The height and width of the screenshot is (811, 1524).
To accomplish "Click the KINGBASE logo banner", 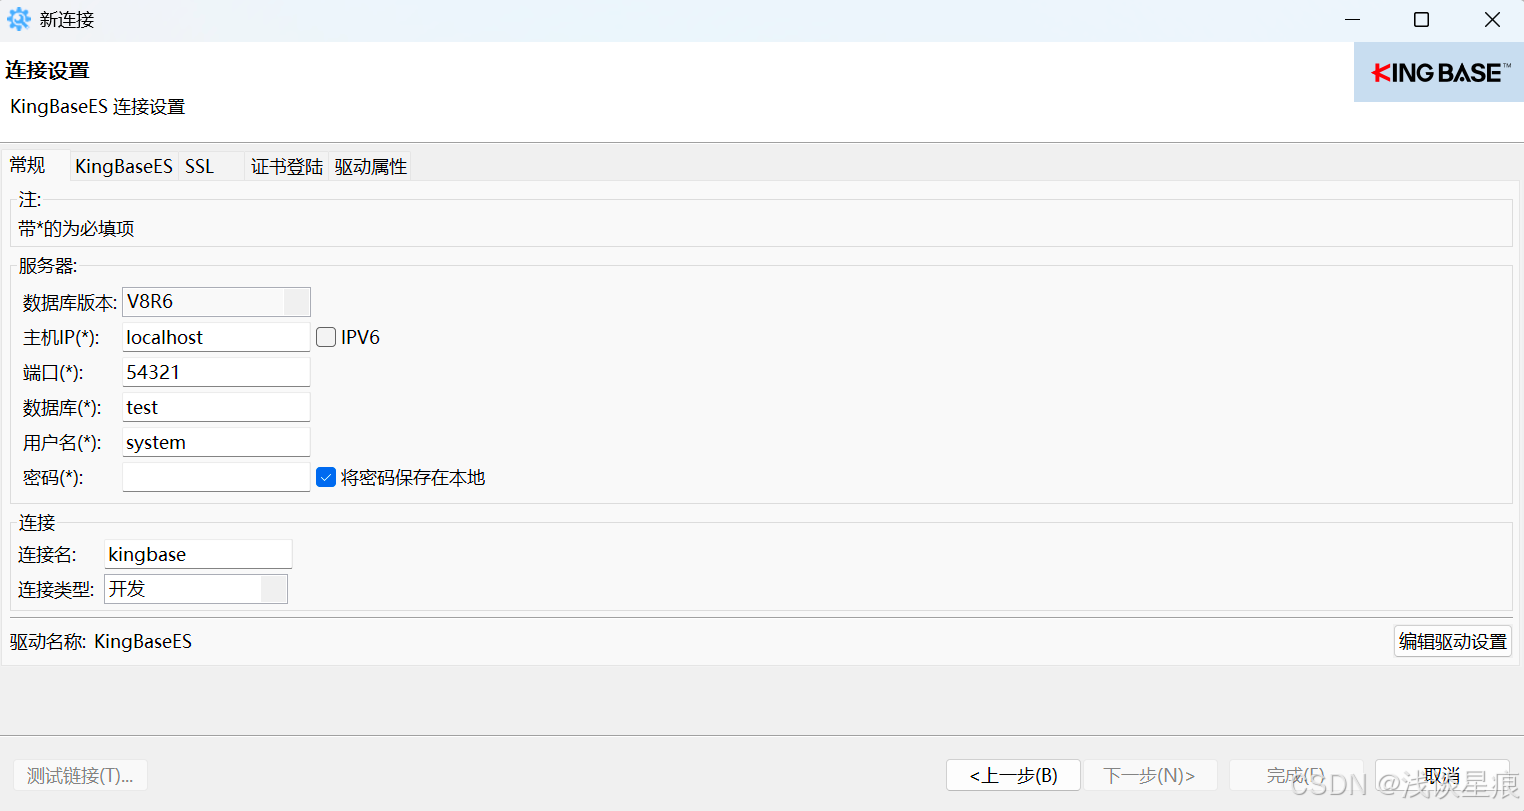I will coord(1438,72).
